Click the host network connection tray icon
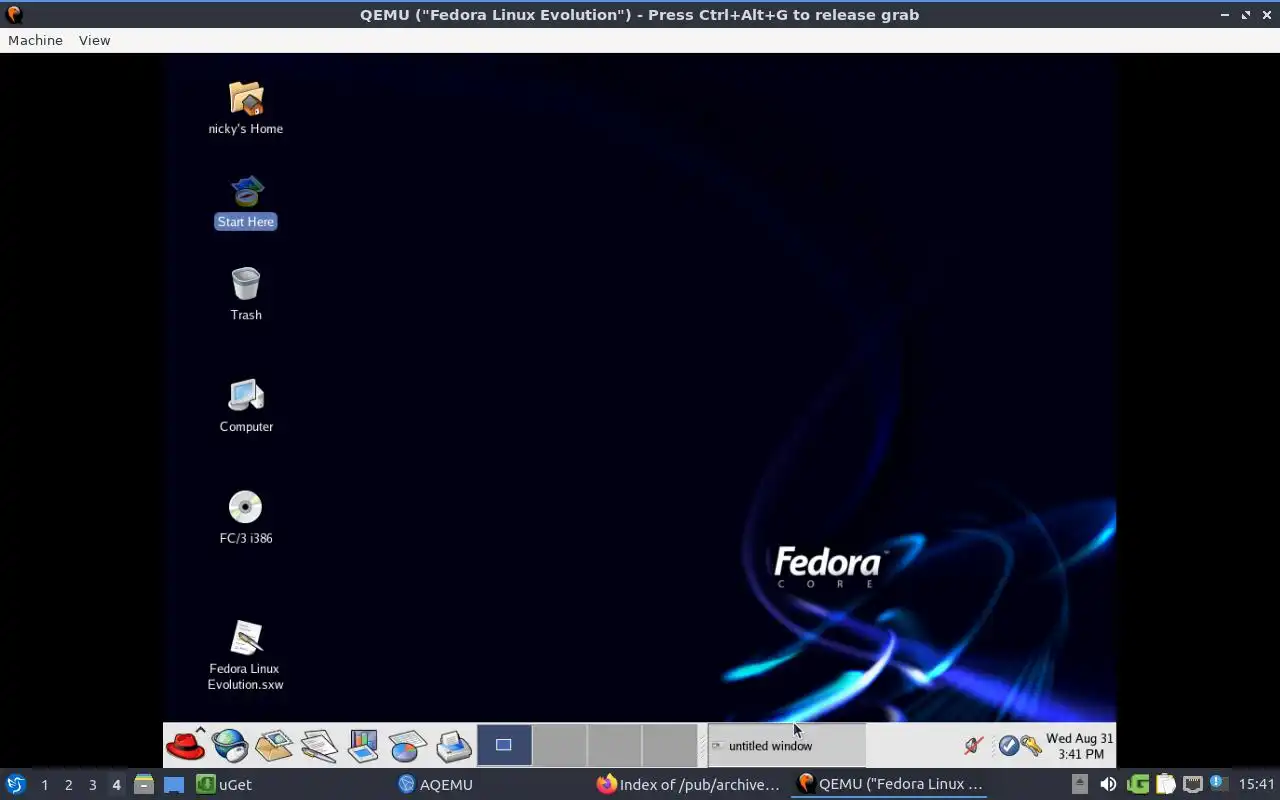 (x=1192, y=784)
